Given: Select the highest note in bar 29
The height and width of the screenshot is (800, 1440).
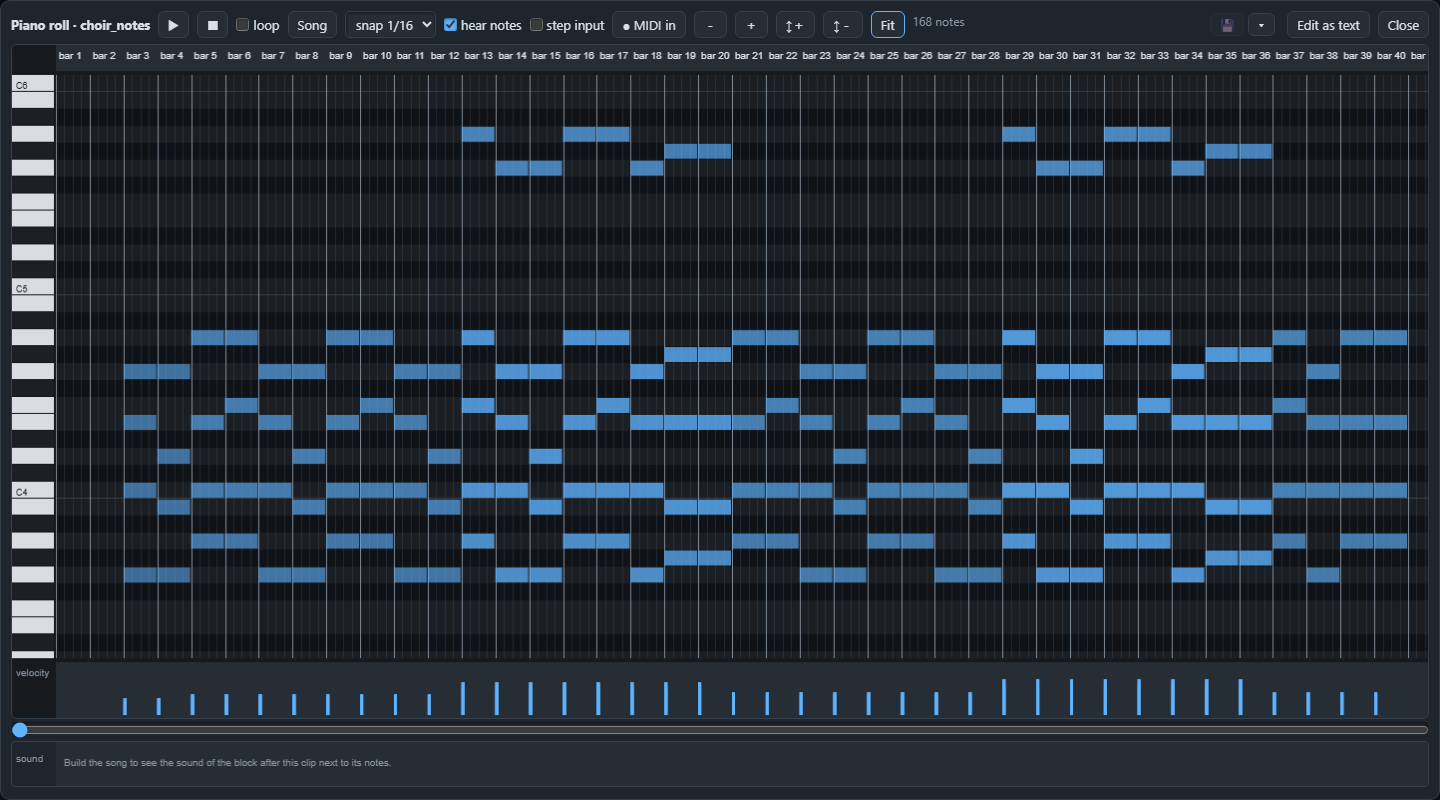Looking at the screenshot, I should point(1019,134).
